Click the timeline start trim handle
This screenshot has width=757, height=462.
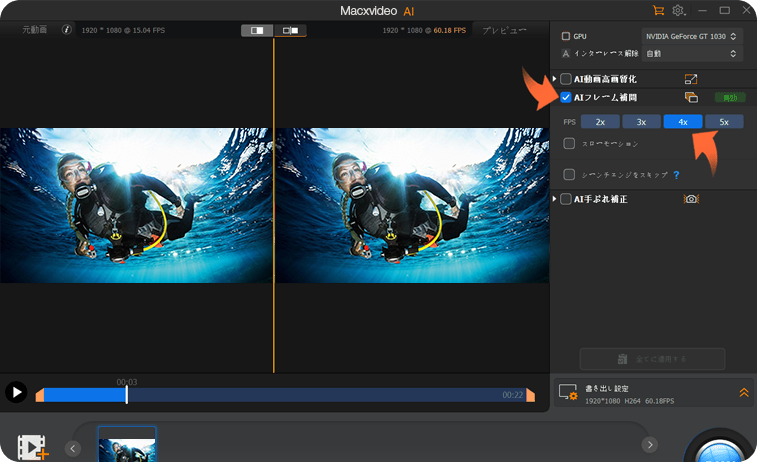[40, 395]
